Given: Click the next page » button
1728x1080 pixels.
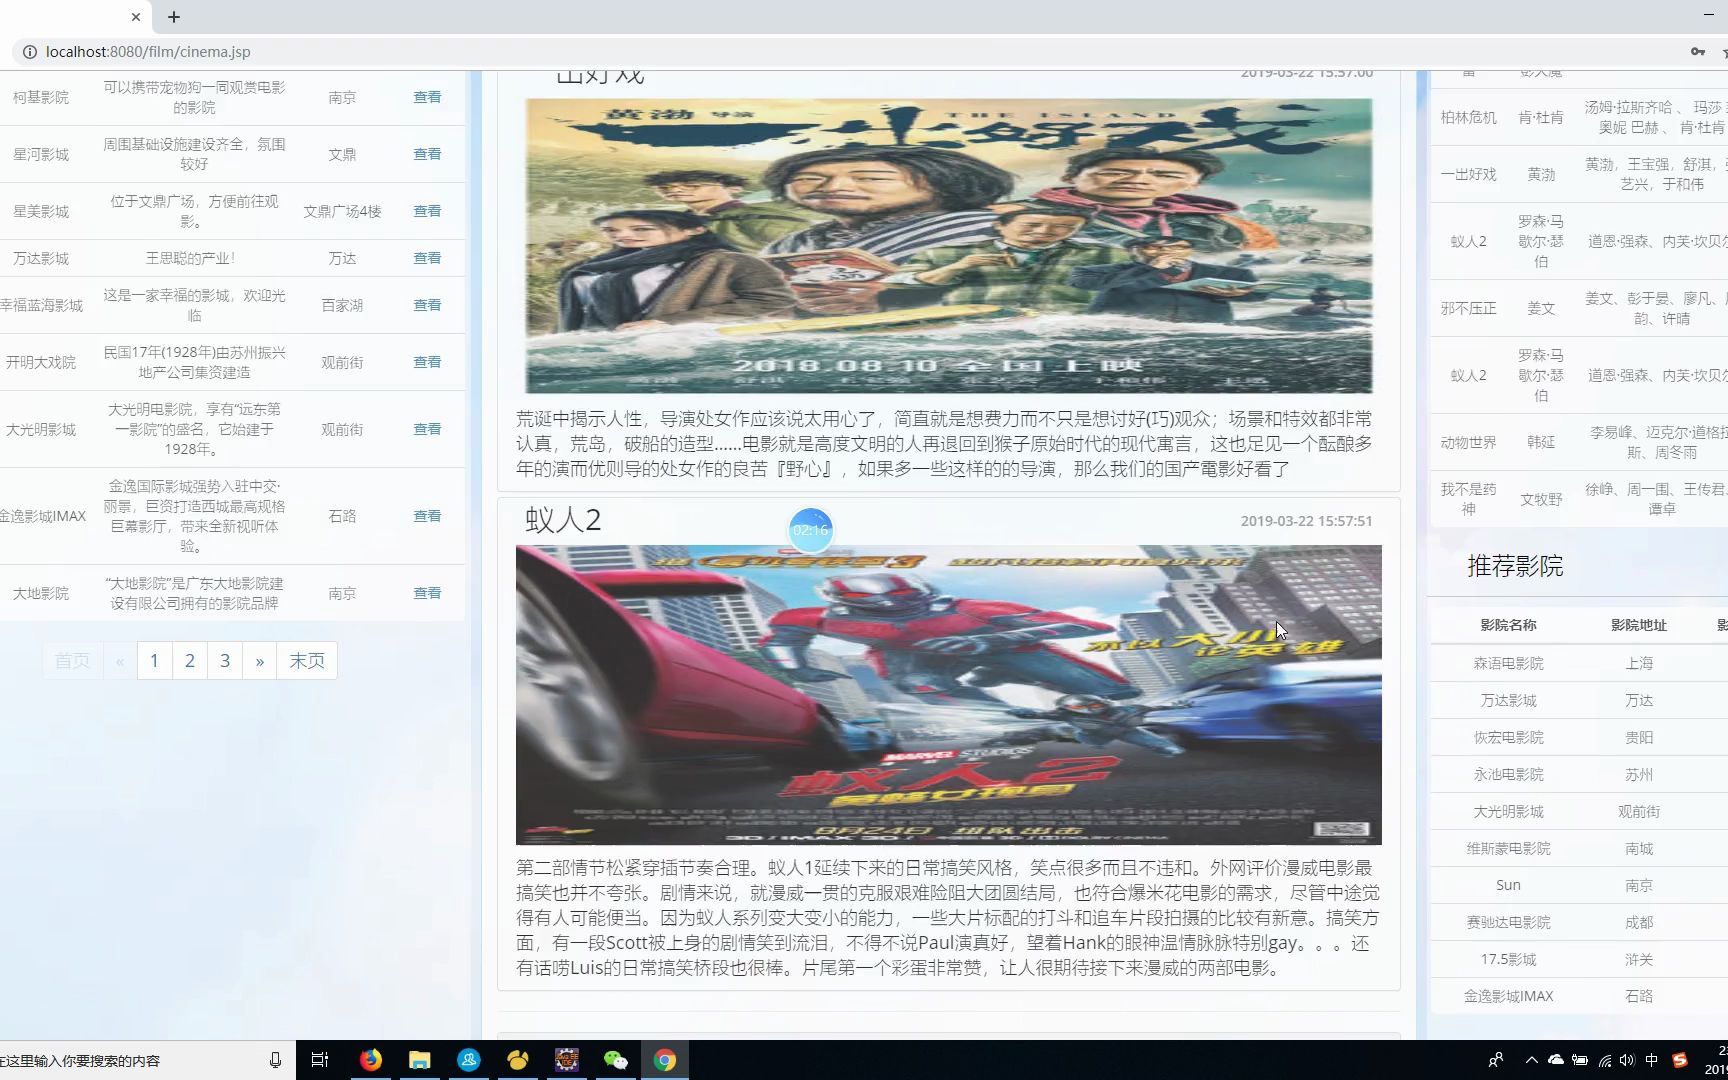Looking at the screenshot, I should coord(260,660).
